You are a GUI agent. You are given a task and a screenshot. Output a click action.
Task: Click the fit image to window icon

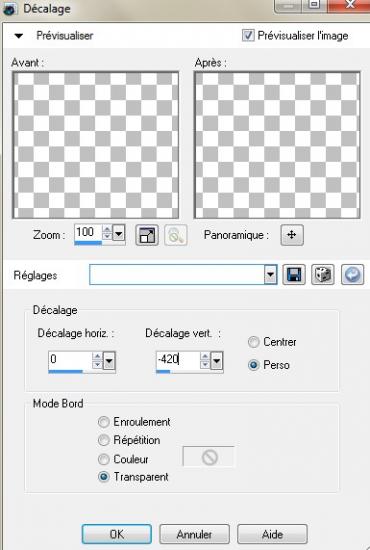147,235
